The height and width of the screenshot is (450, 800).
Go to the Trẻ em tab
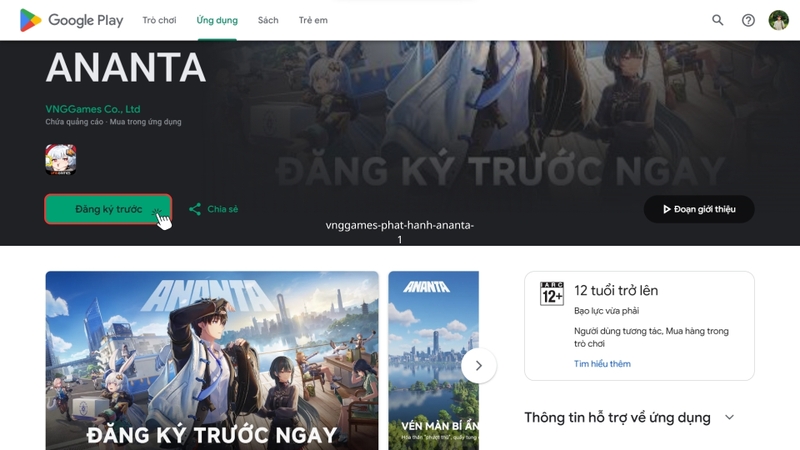(x=313, y=20)
